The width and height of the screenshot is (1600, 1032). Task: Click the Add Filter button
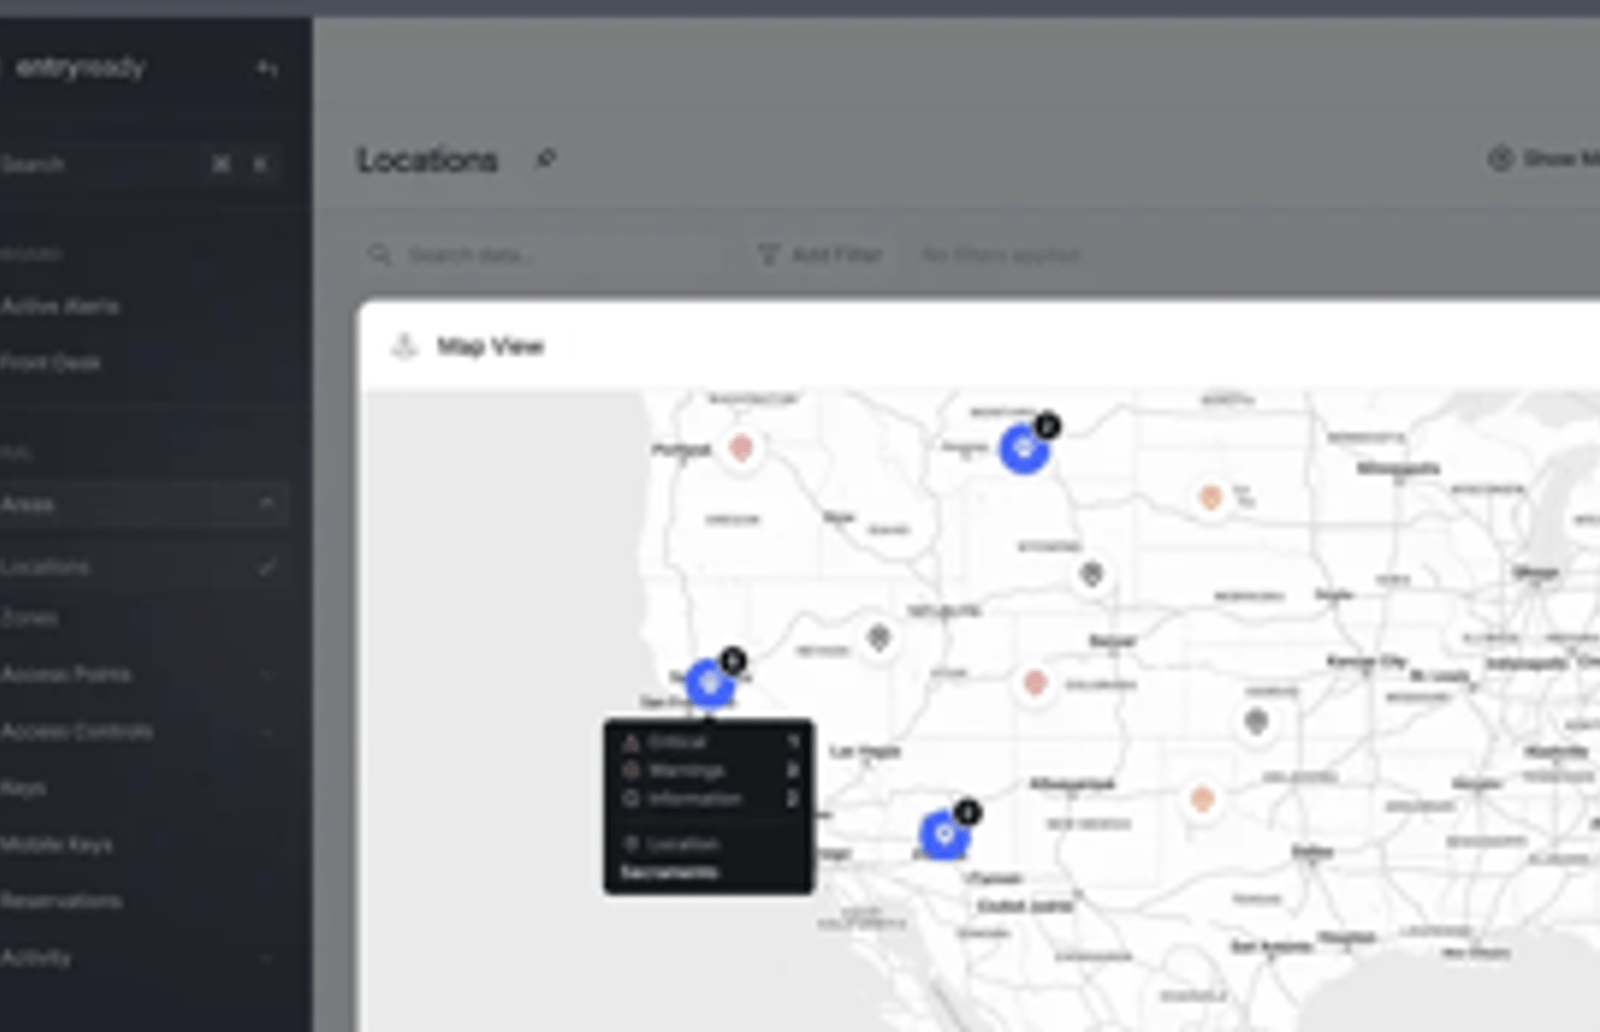click(820, 255)
